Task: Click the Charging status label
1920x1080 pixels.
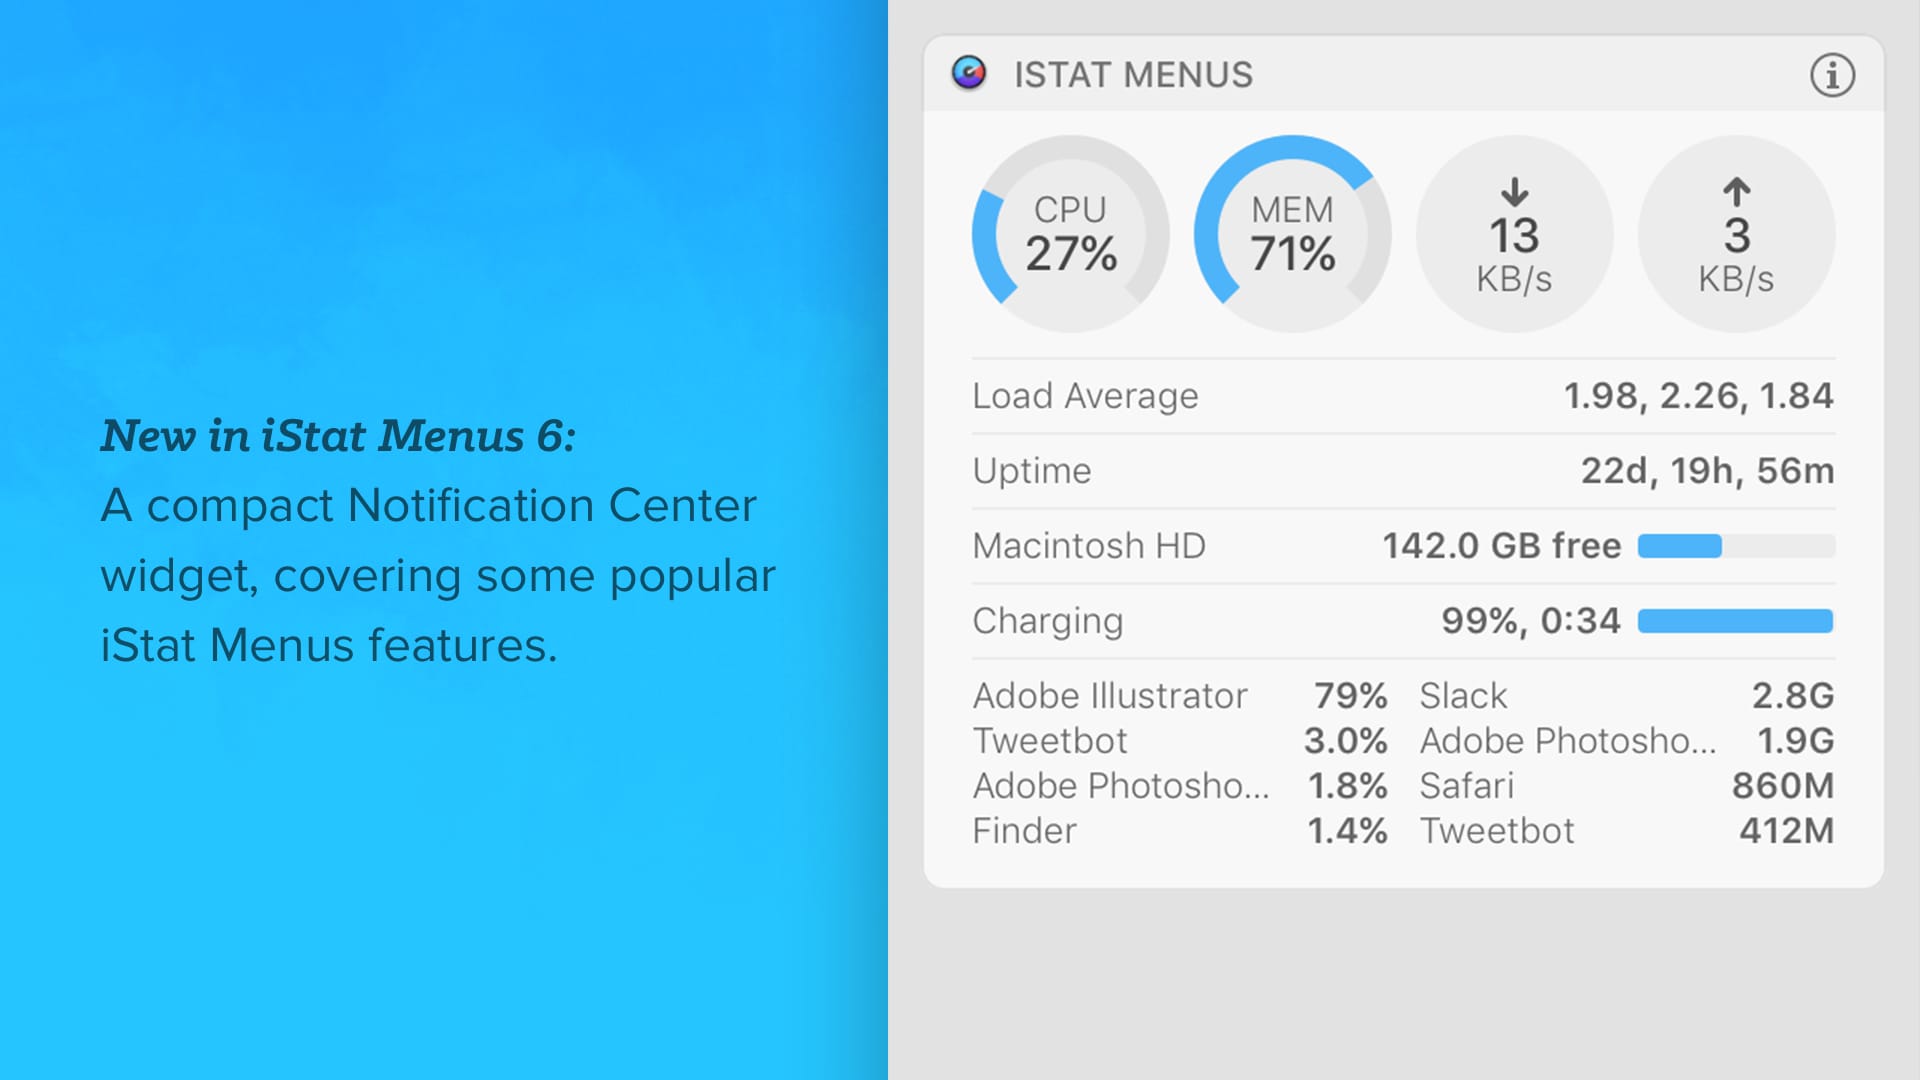Action: [x=1047, y=621]
